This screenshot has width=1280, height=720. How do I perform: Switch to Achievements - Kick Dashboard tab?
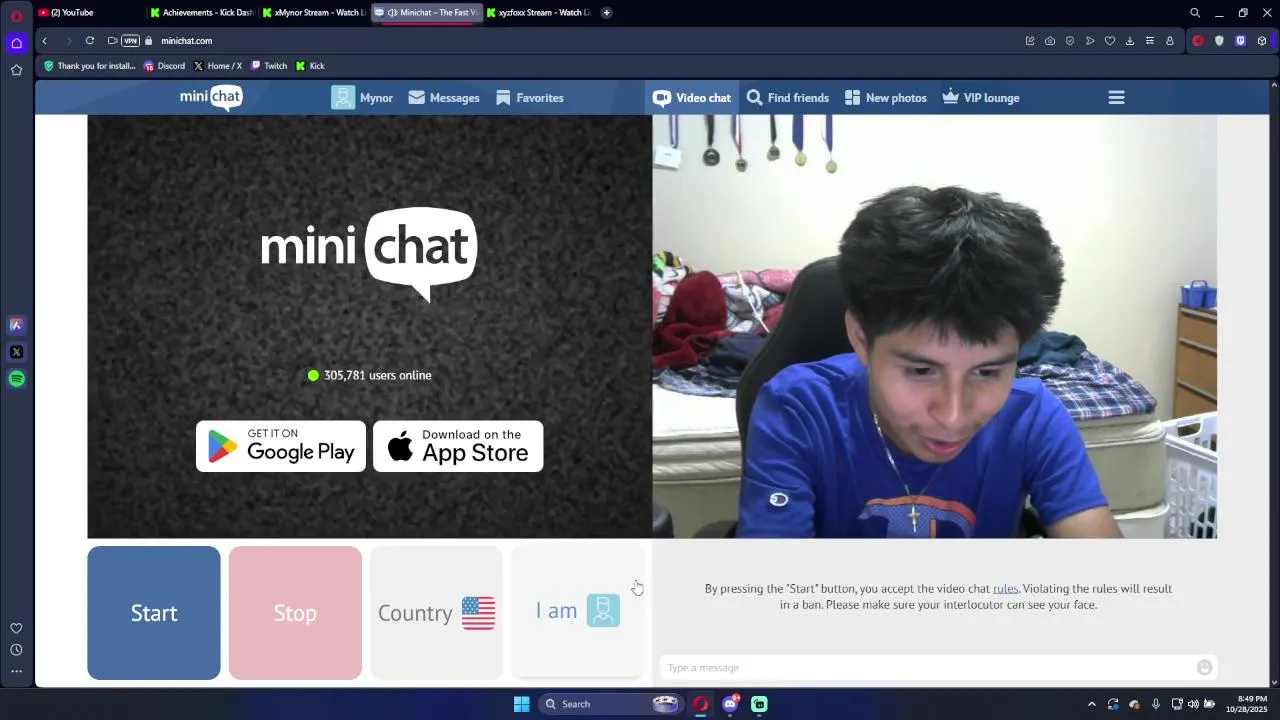coord(201,13)
